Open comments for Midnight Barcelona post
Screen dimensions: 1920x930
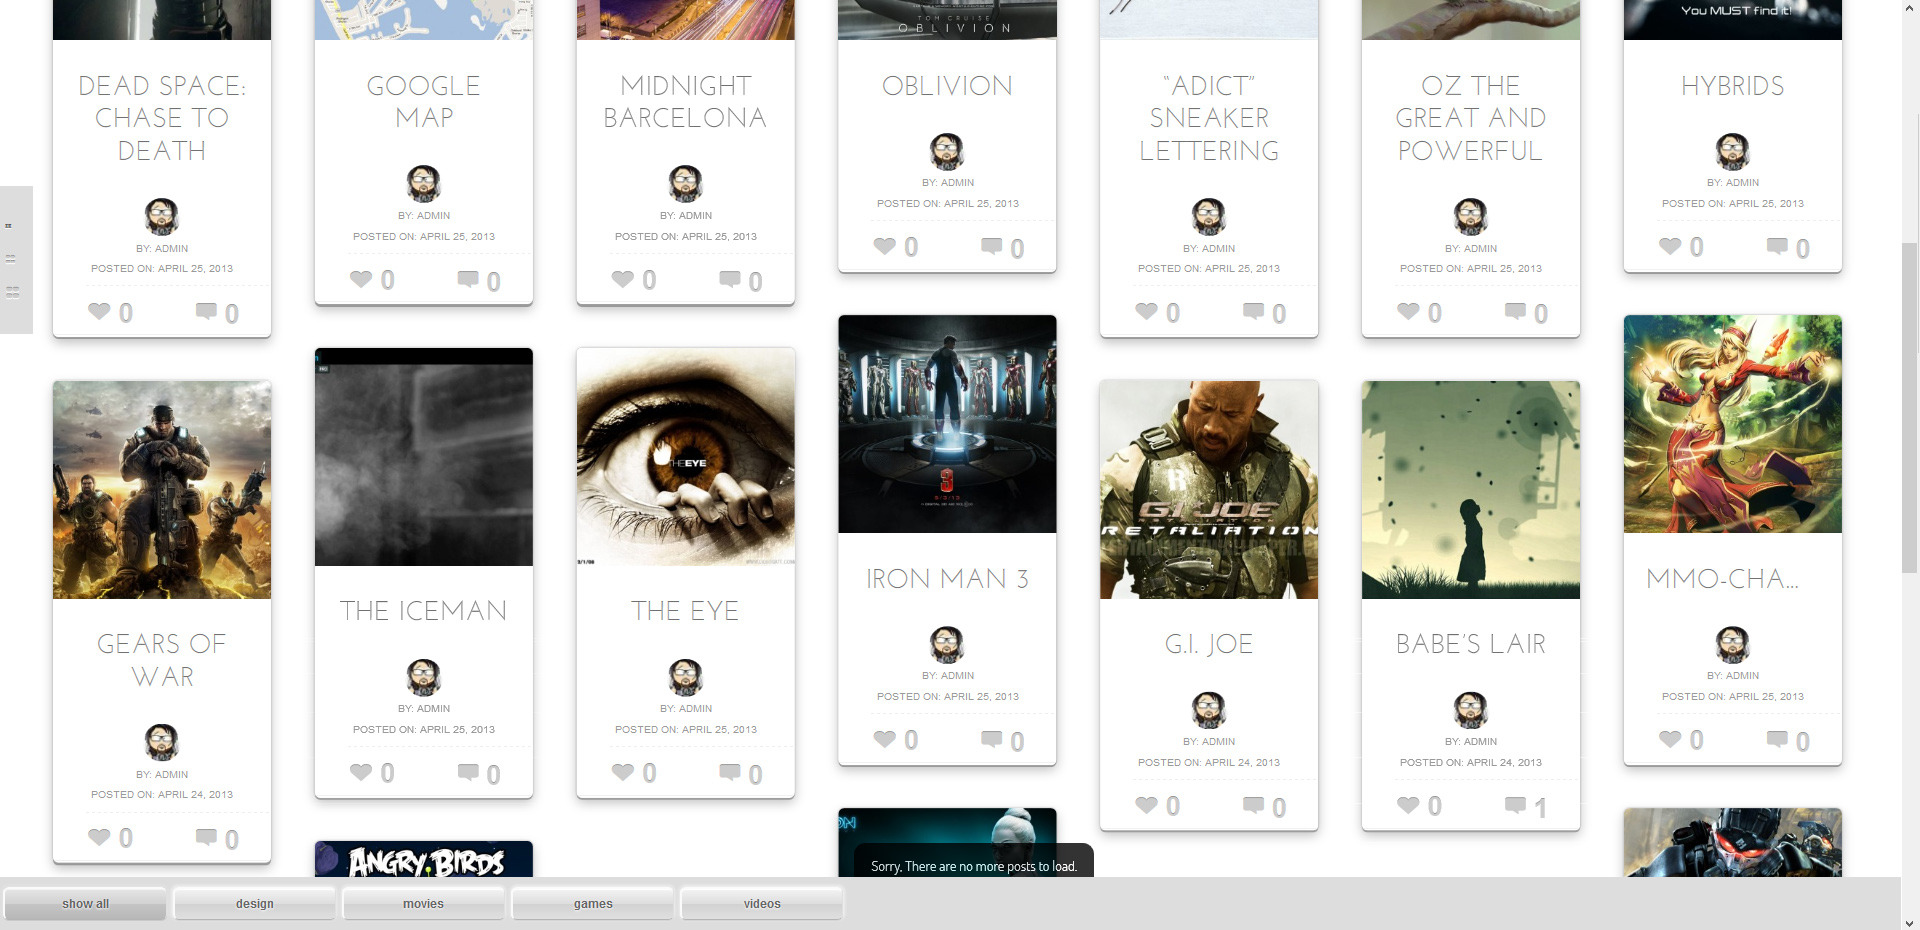point(730,279)
